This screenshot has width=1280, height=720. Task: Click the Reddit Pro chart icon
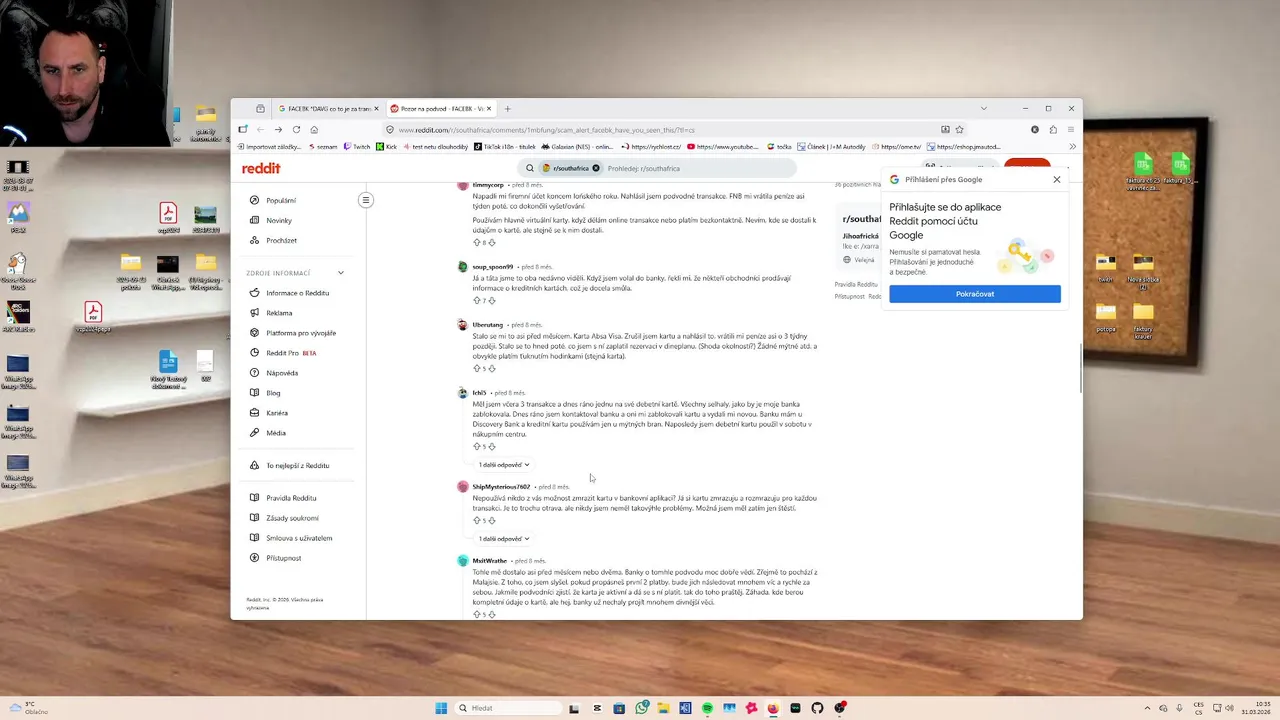click(254, 353)
